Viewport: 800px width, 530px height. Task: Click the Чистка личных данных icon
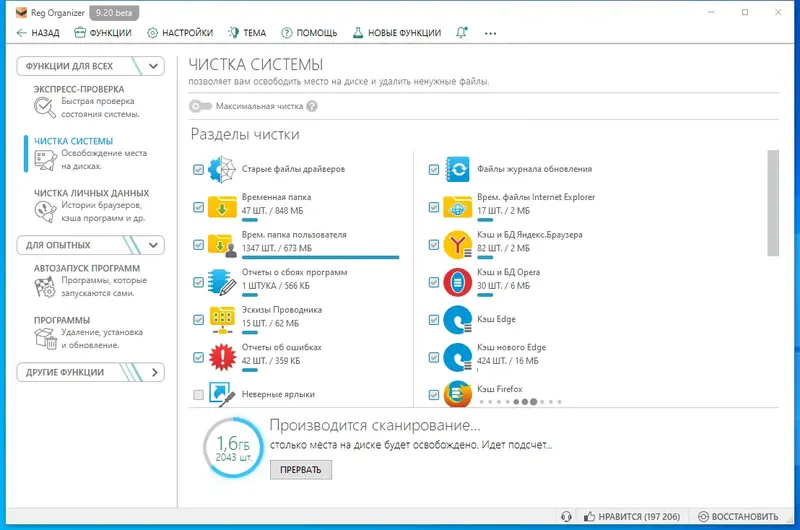(x=45, y=212)
